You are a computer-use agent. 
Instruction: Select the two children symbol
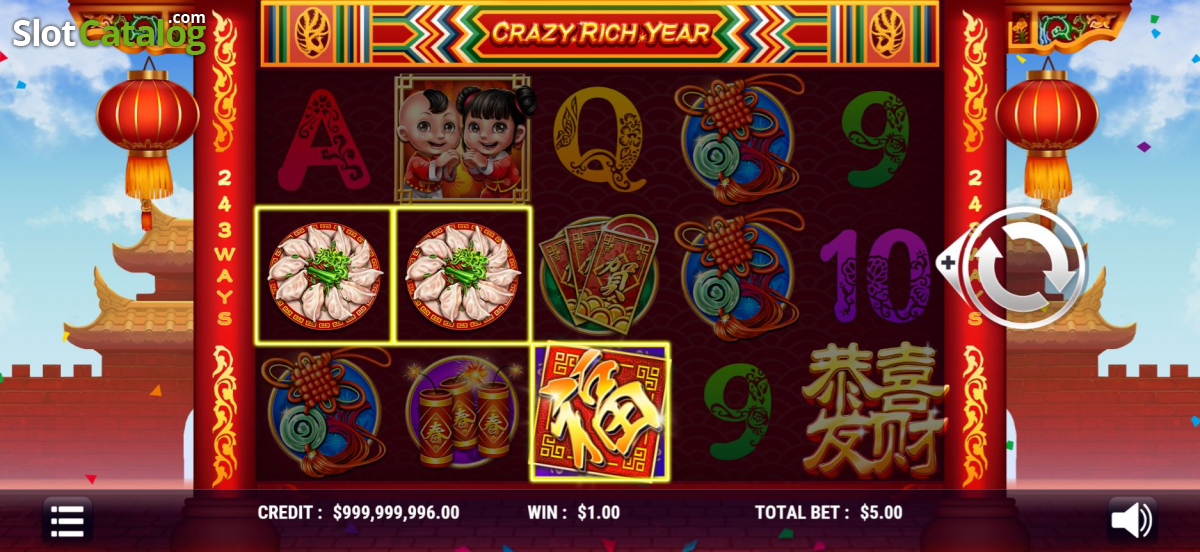pyautogui.click(x=463, y=139)
